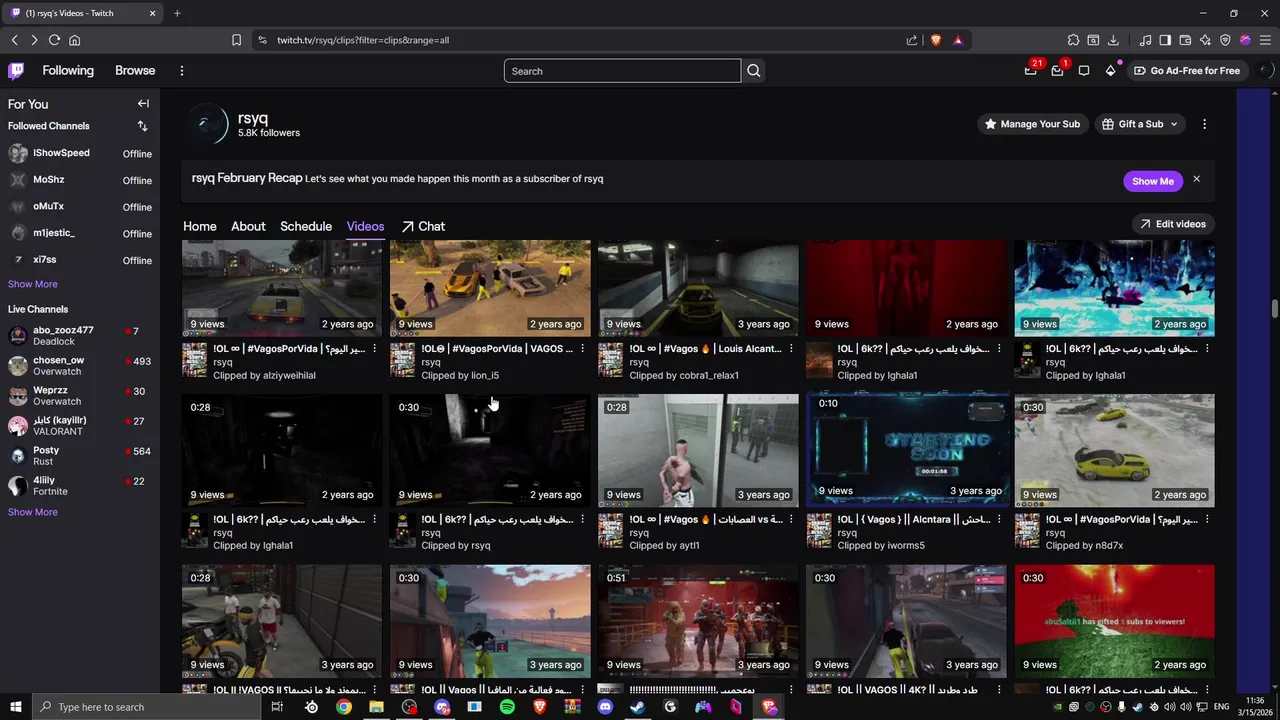Collapse the For You sidebar
This screenshot has height=720, width=1280.
click(x=143, y=104)
